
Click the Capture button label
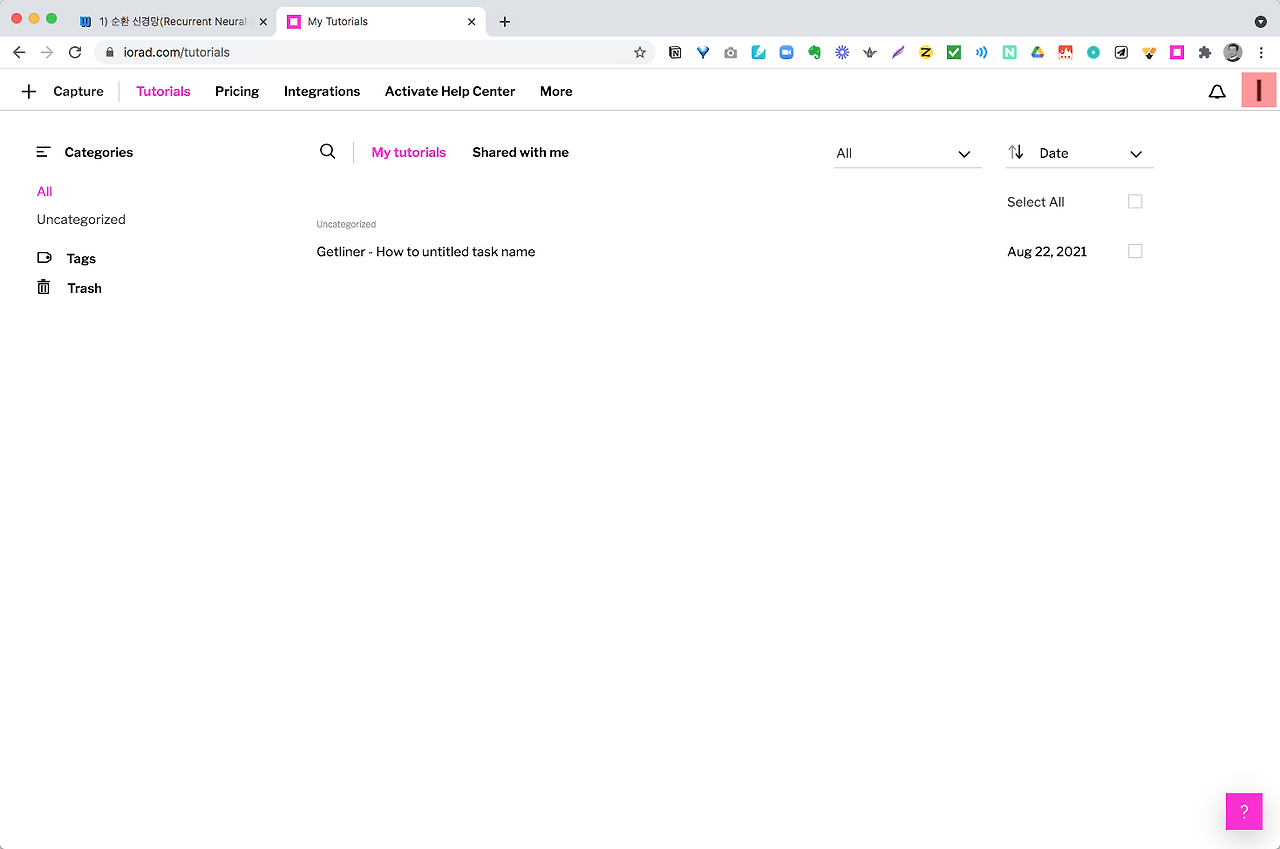[79, 91]
